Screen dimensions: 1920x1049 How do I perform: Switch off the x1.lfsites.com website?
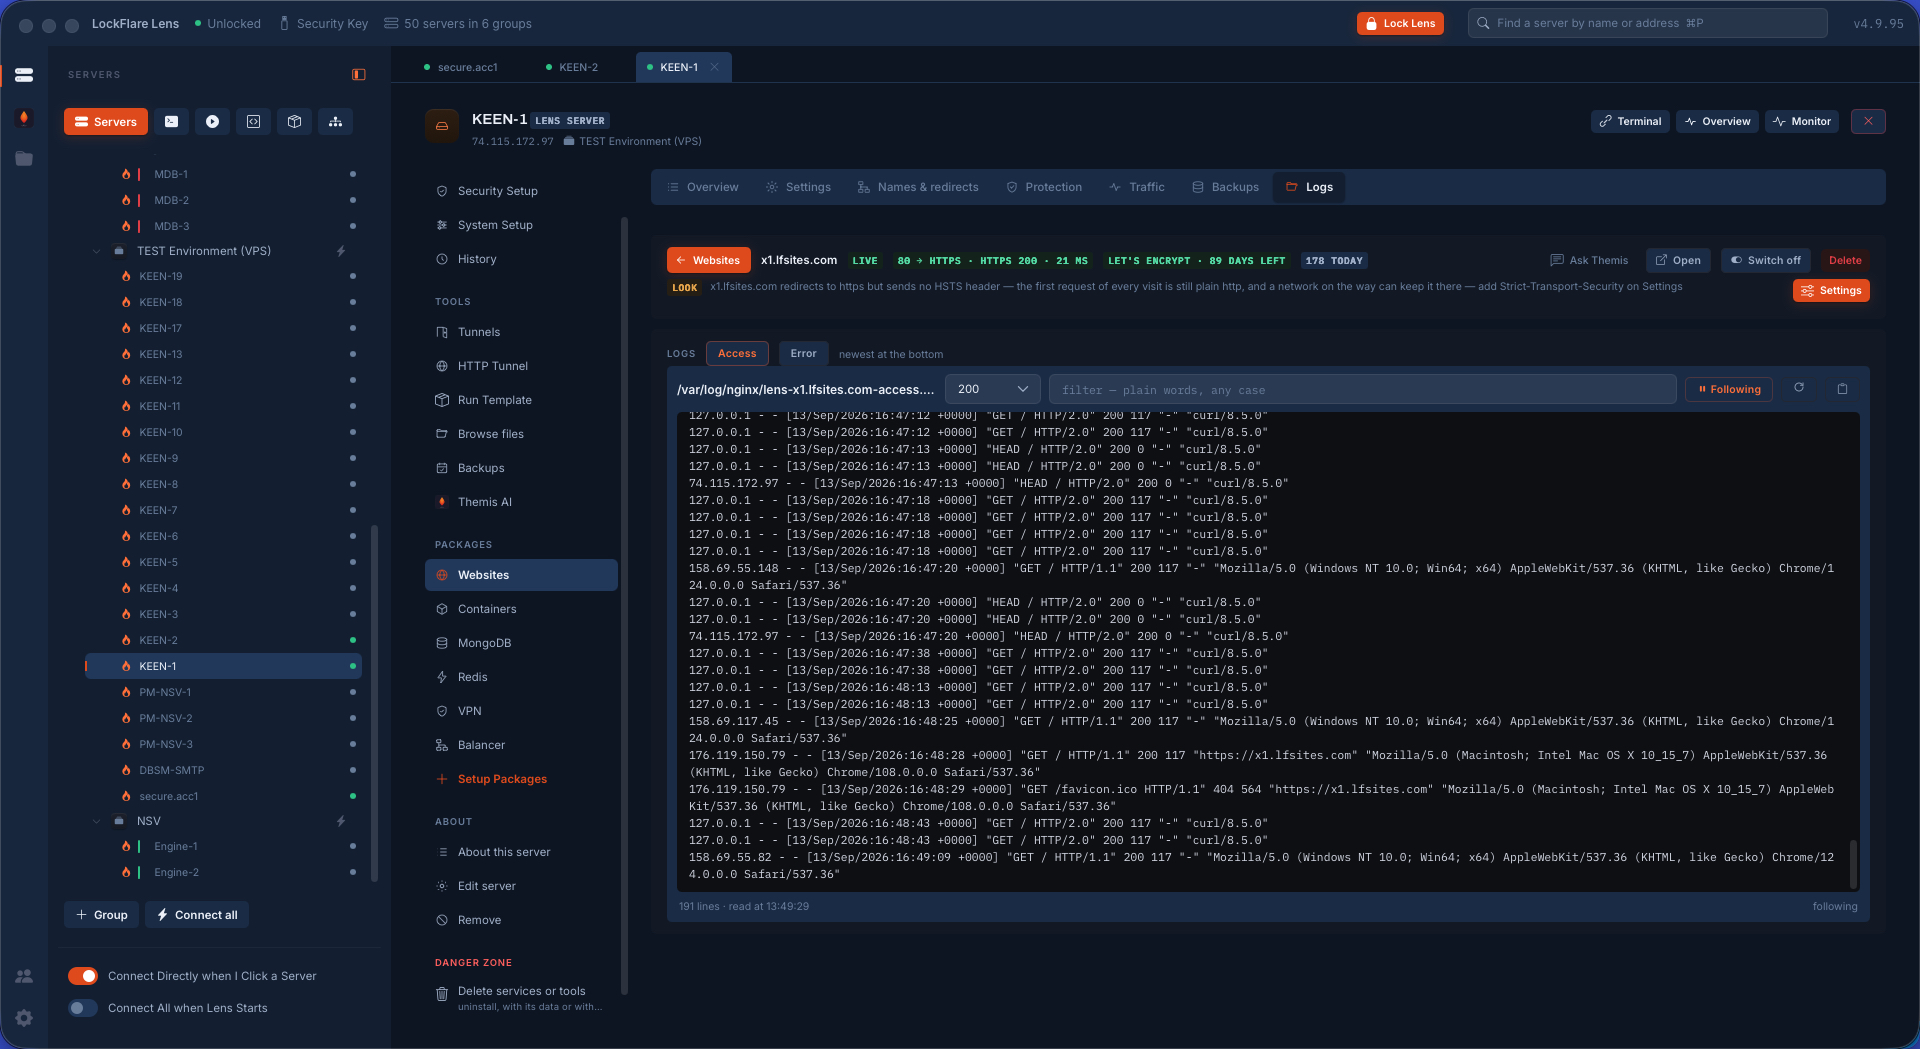[x=1765, y=260]
